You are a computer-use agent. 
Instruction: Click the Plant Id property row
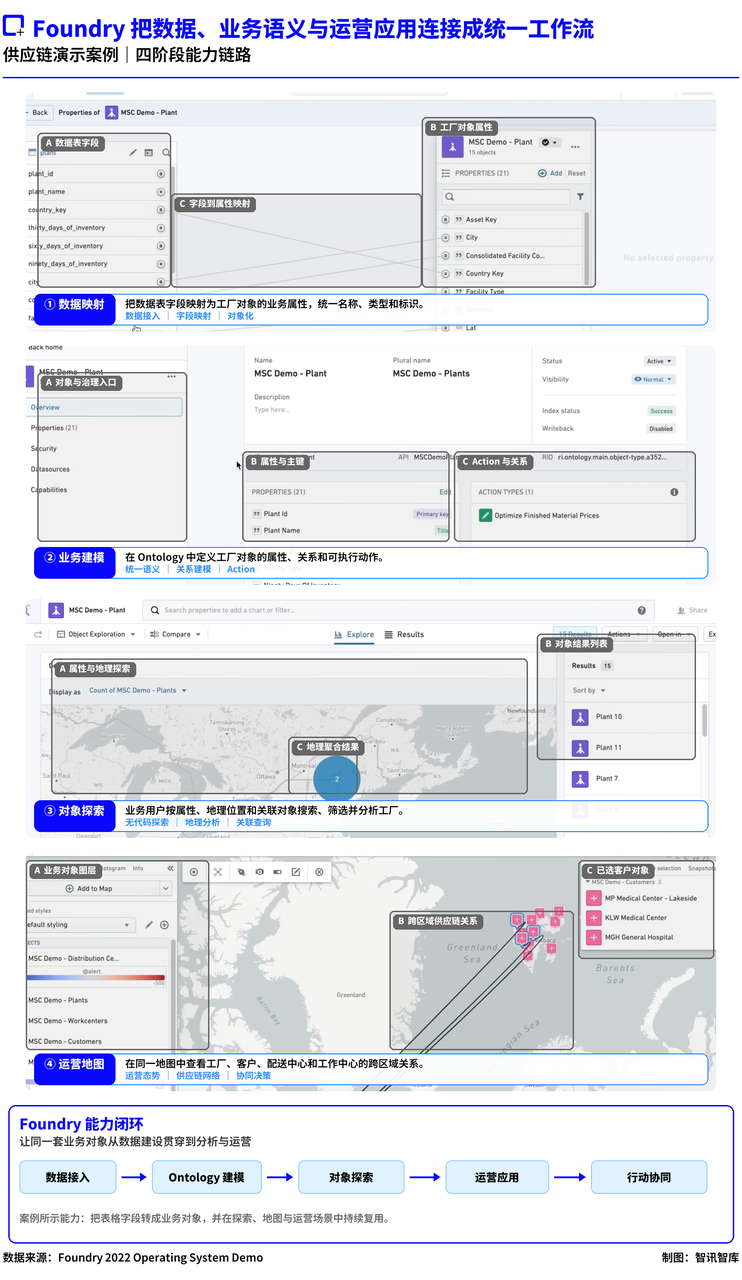[350, 514]
